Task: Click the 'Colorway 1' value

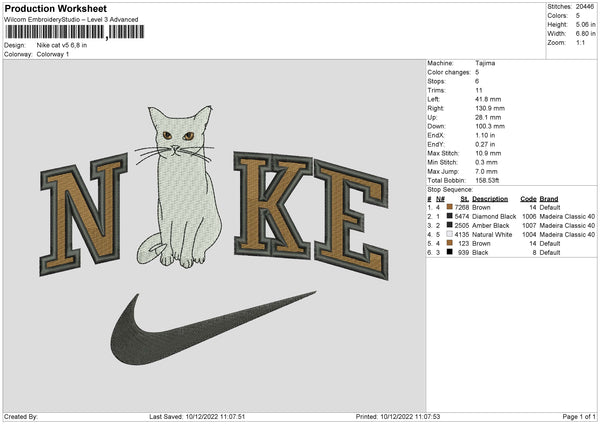Action: [x=53, y=54]
